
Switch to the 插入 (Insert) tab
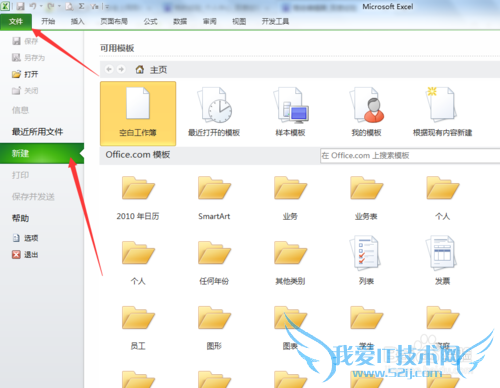pyautogui.click(x=77, y=22)
